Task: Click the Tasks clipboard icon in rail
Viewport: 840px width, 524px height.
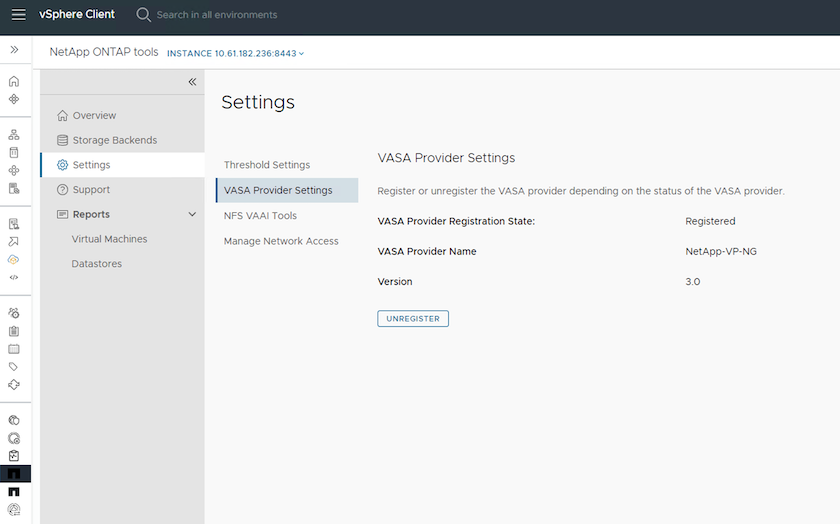Action: pos(14,331)
